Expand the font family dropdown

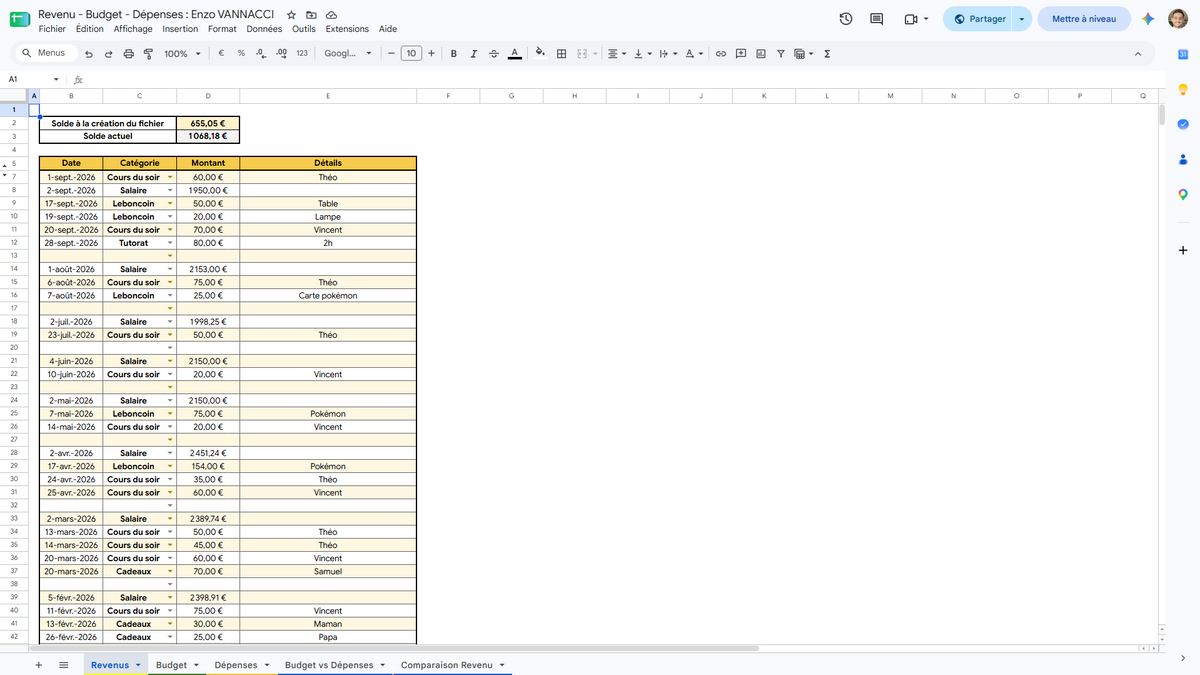coord(348,53)
